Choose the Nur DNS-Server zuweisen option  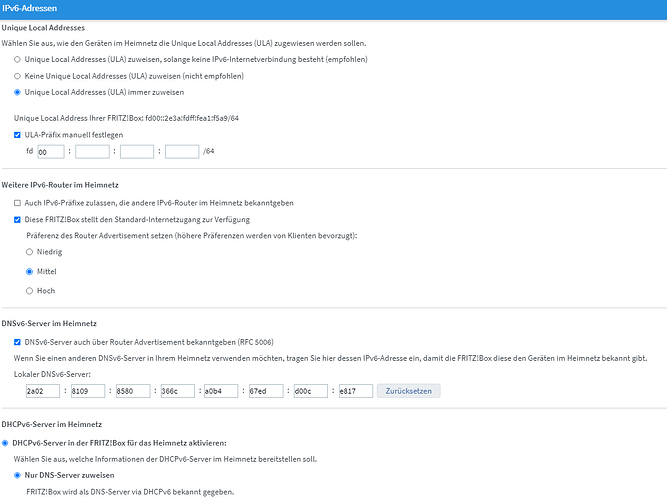[18, 474]
